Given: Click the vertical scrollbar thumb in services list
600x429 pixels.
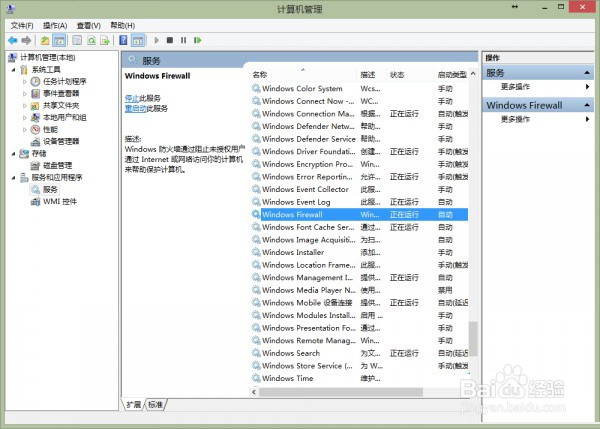Looking at the screenshot, I should [473, 339].
